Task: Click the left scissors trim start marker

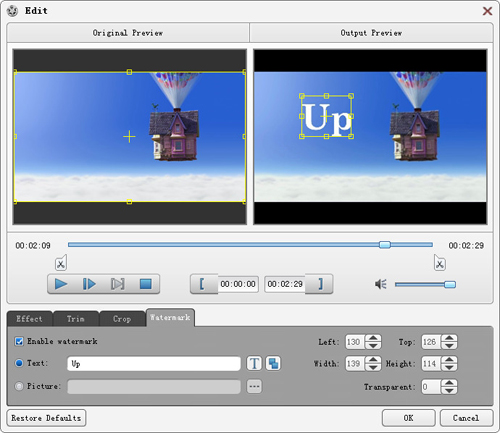Action: [x=61, y=263]
